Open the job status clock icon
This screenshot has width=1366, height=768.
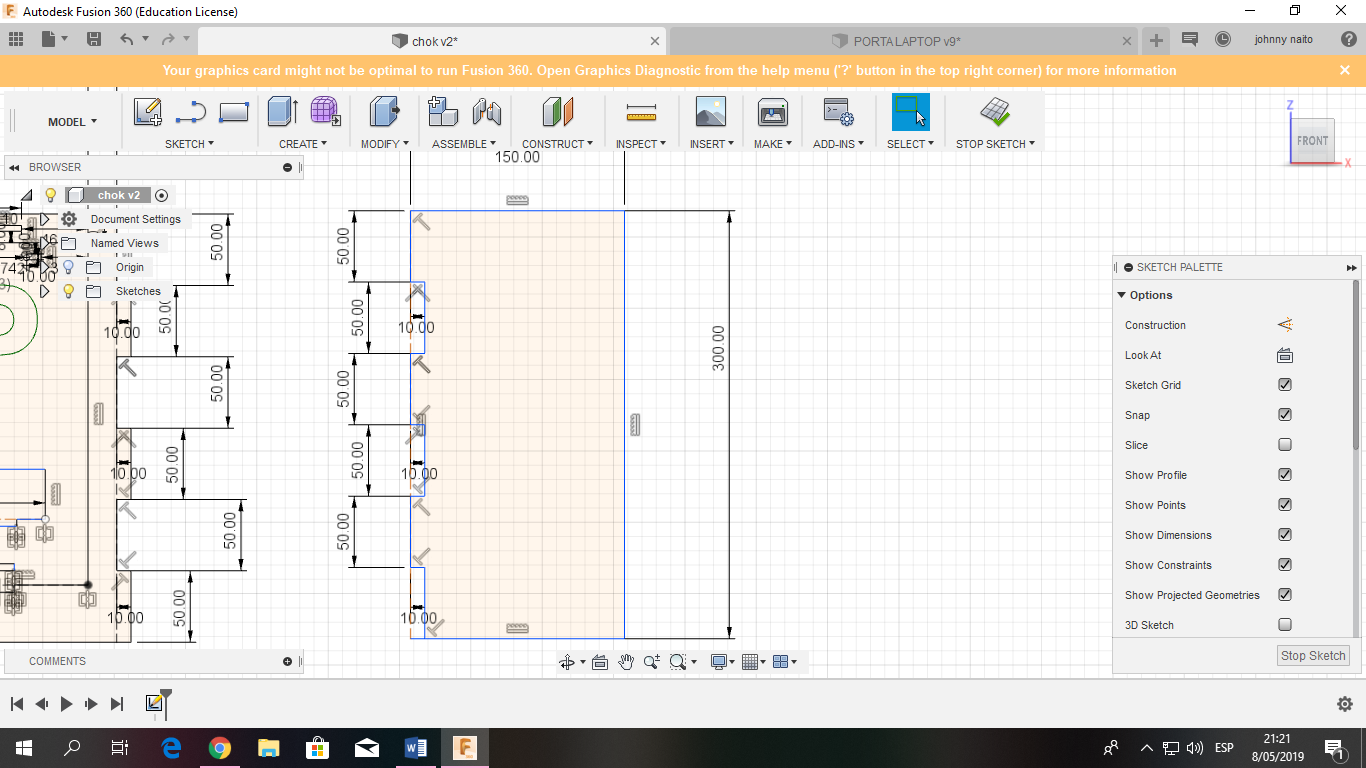coord(1223,40)
